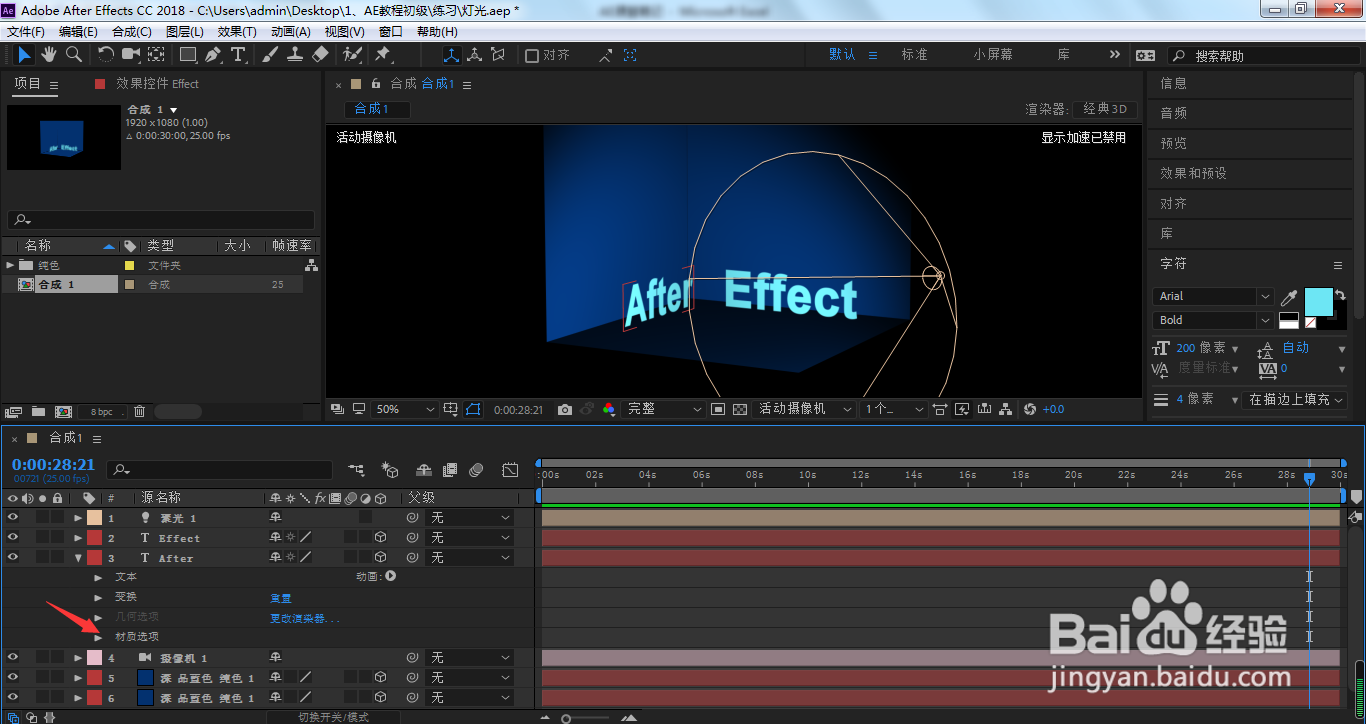Hide the After text layer
Viewport: 1366px width, 724px height.
[13, 557]
